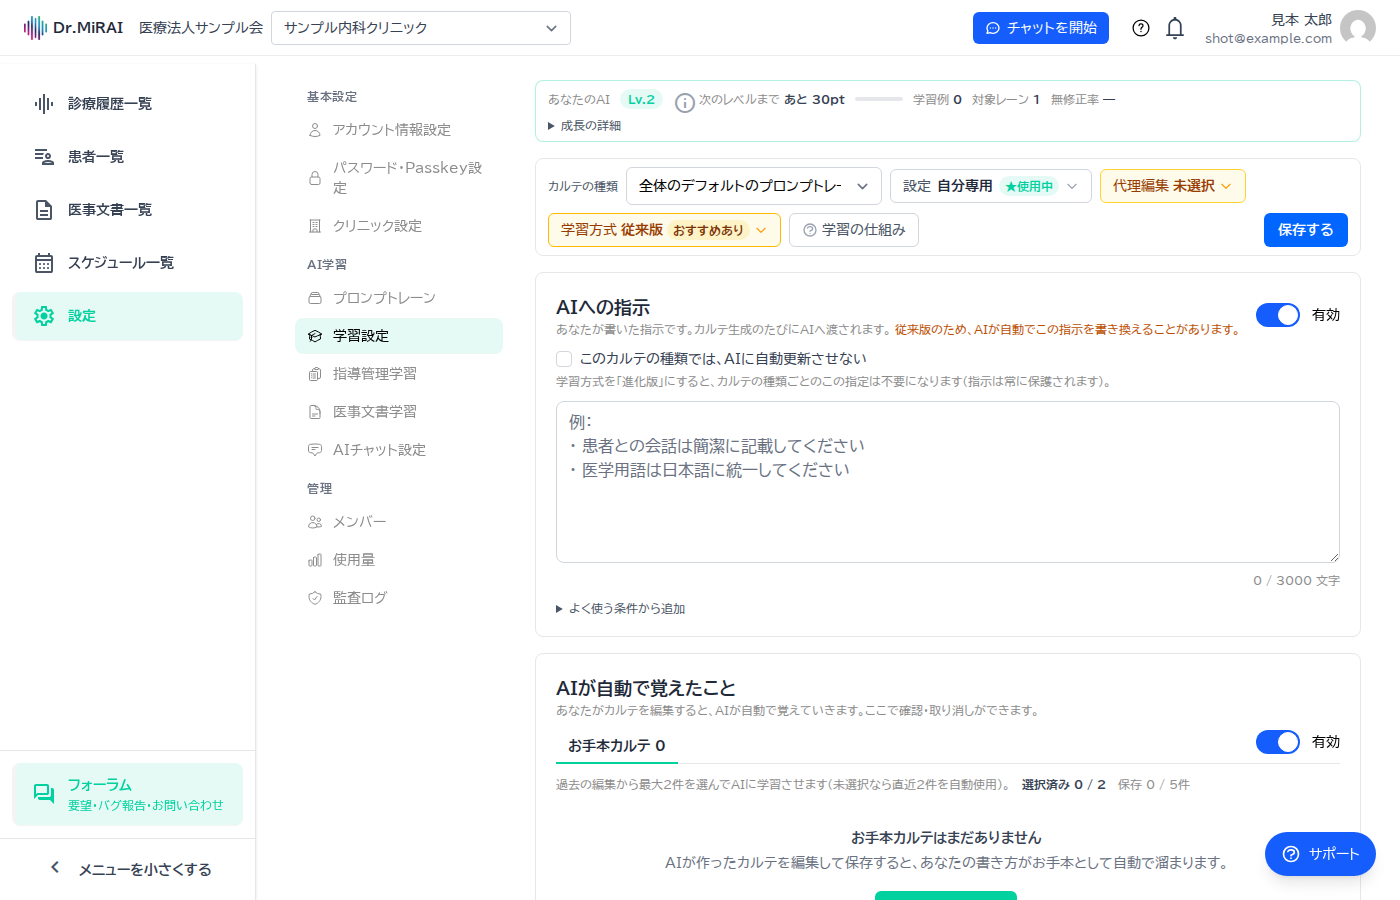Click the info icon beside 次のレベルまで
Image resolution: width=1400 pixels, height=900 pixels.
coord(685,103)
